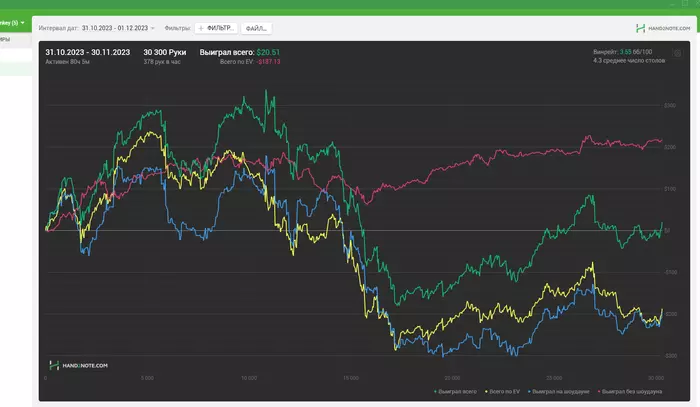Click the '15 000' x-axis label
The width and height of the screenshot is (700, 407).
351,378
